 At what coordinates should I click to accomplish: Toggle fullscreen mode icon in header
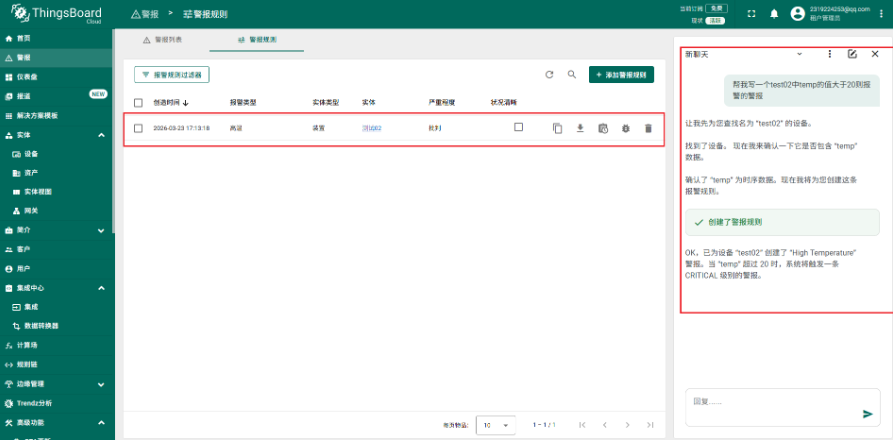pyautogui.click(x=751, y=14)
